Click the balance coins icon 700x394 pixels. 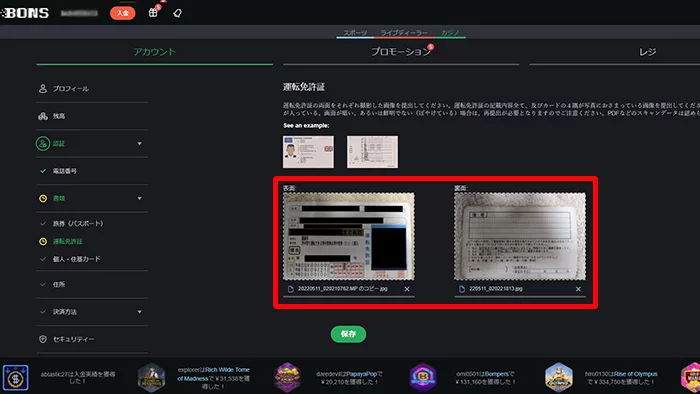pyautogui.click(x=43, y=116)
